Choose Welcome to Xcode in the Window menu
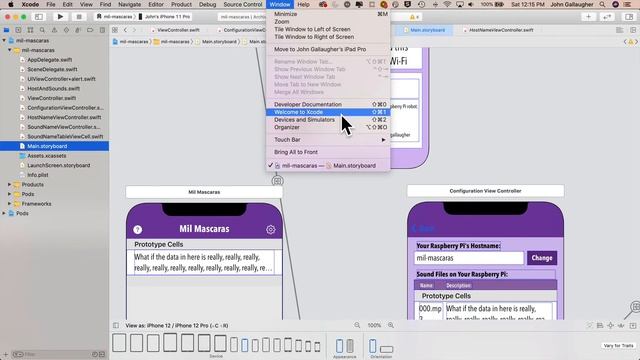The height and width of the screenshot is (360, 640). [328, 112]
